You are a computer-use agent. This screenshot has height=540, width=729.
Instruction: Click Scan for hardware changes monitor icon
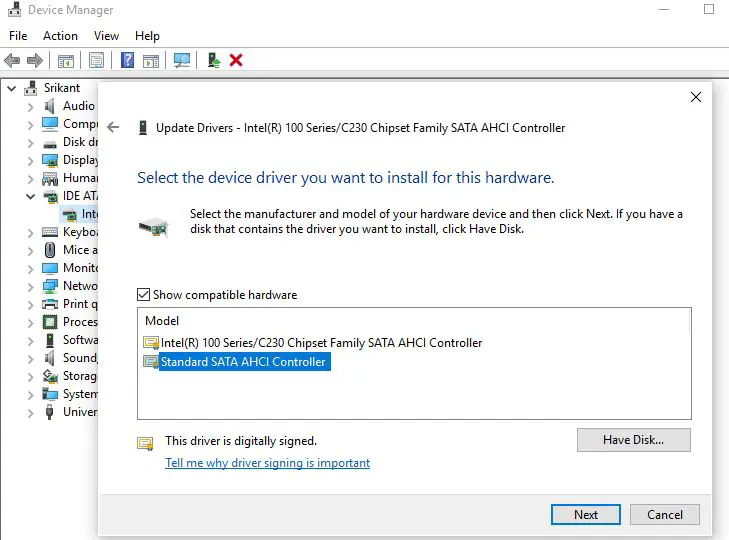coord(182,60)
